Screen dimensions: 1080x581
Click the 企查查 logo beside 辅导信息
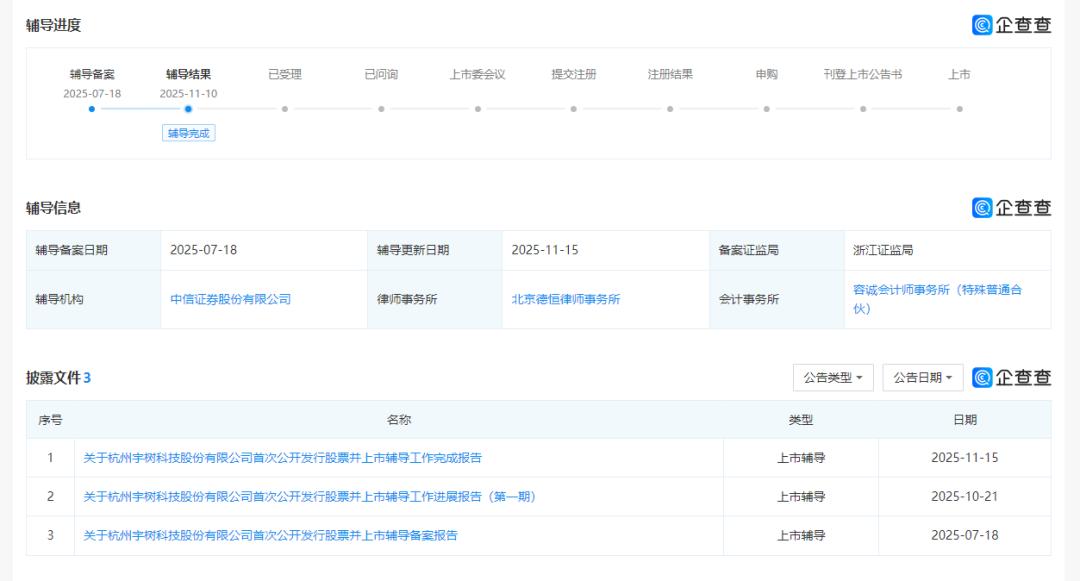[1011, 207]
